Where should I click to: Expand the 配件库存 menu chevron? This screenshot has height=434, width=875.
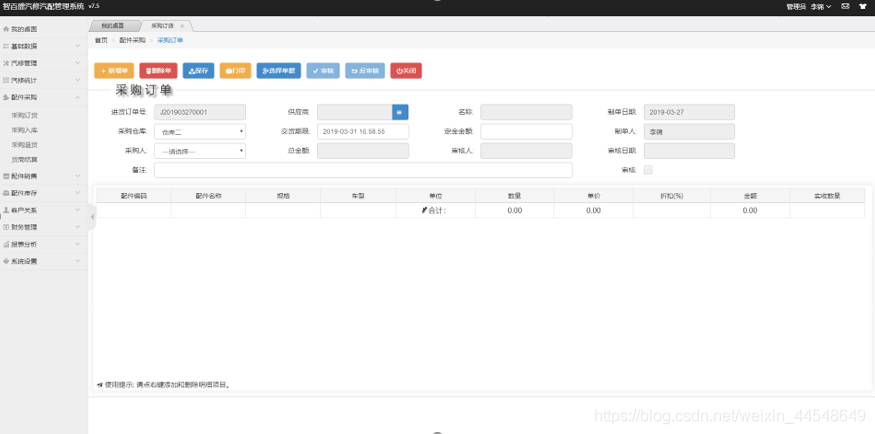pyautogui.click(x=78, y=193)
